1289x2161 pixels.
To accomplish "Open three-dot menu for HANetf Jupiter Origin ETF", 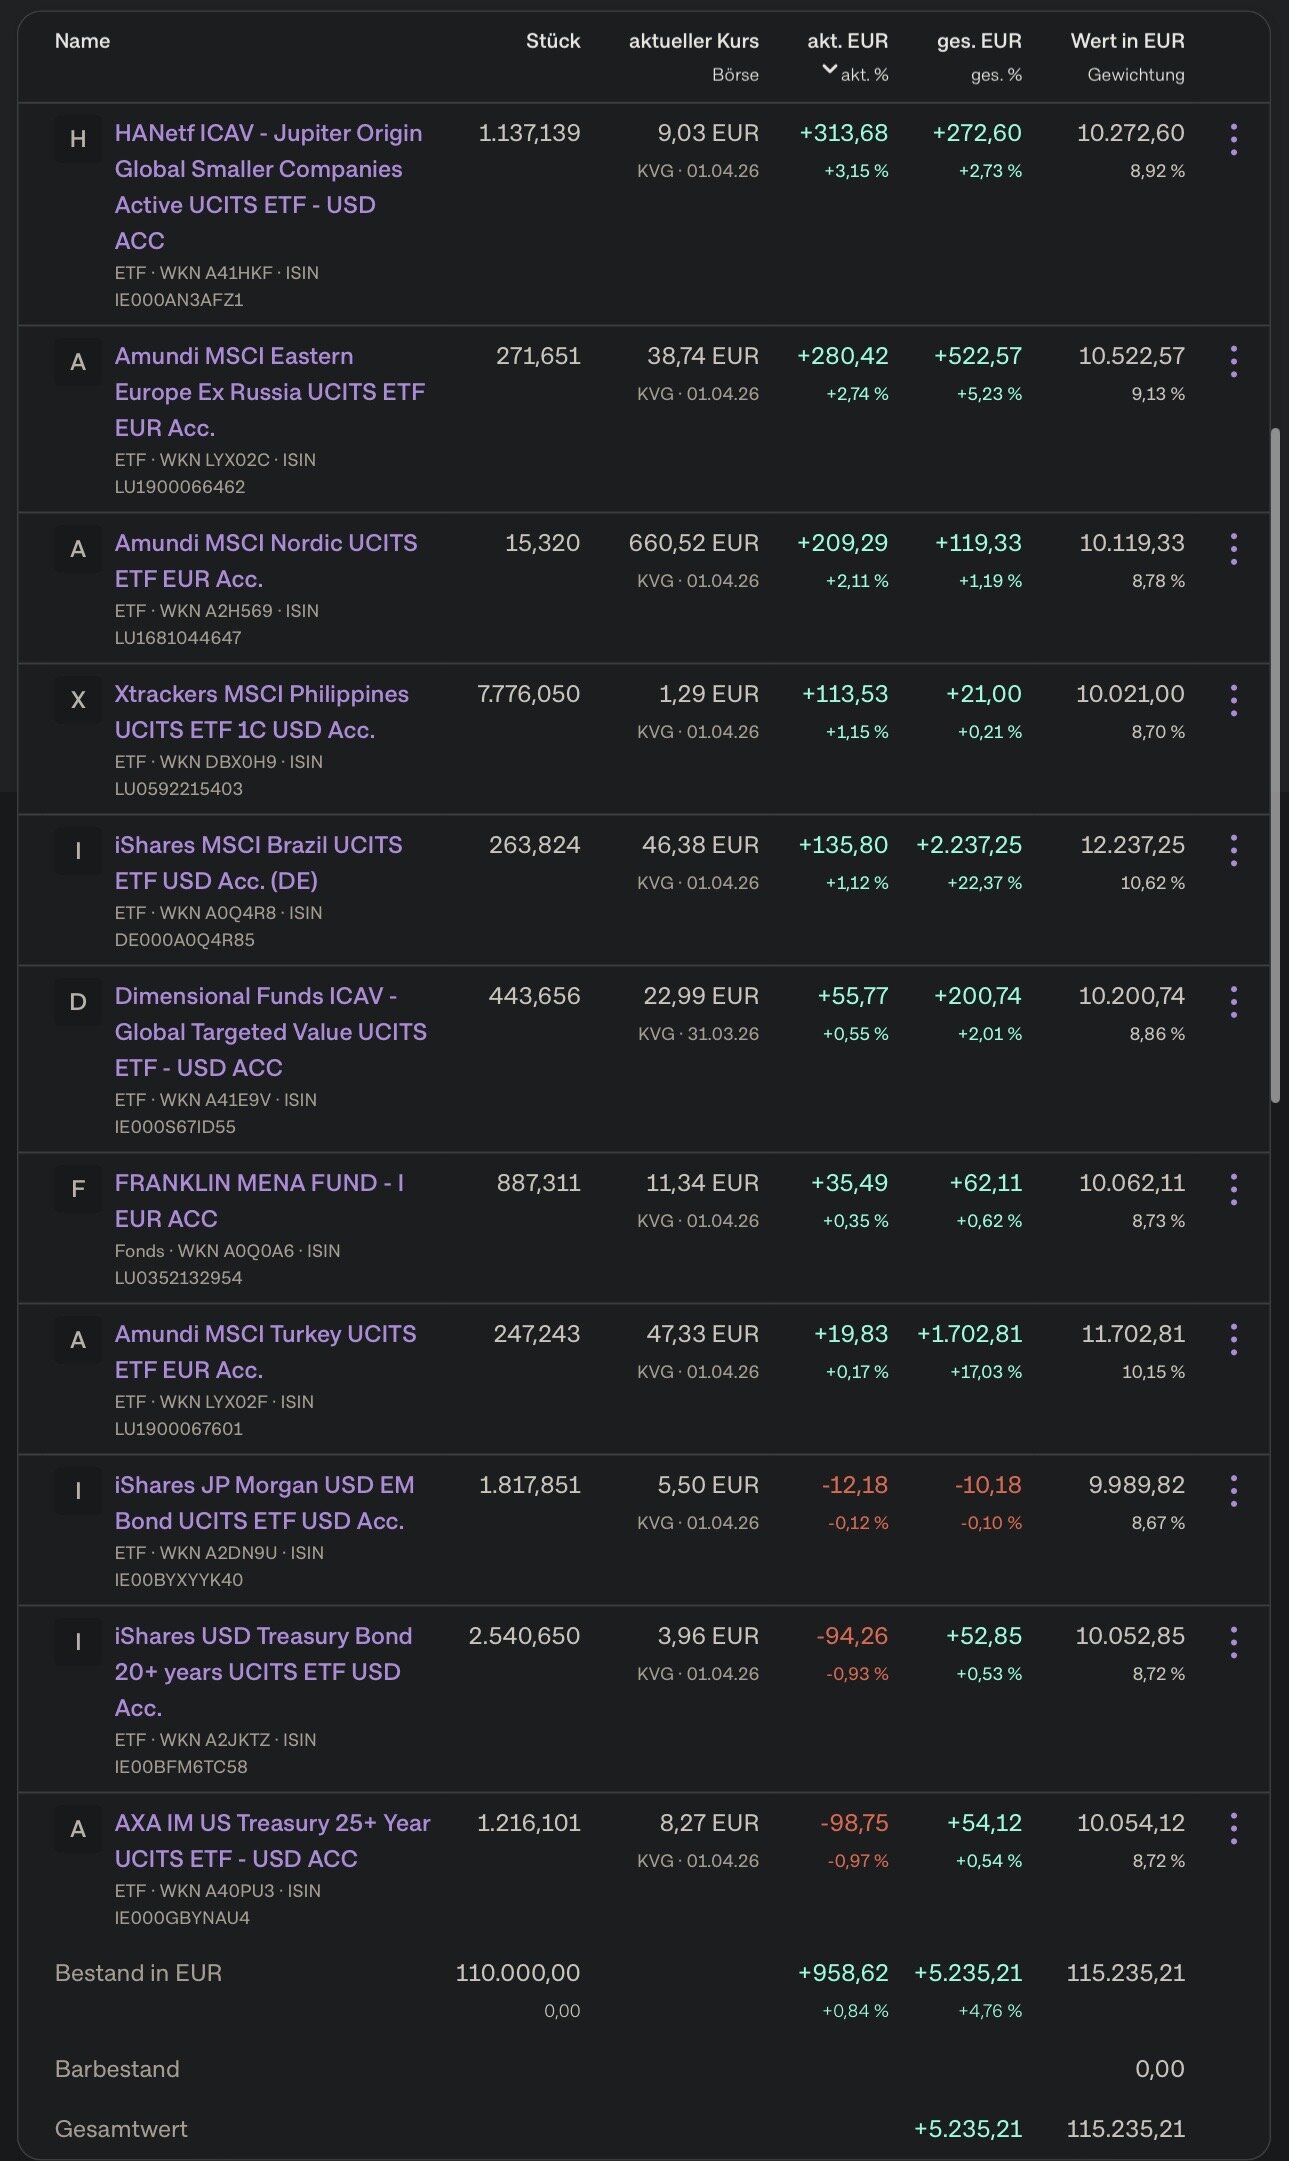I will pyautogui.click(x=1233, y=140).
